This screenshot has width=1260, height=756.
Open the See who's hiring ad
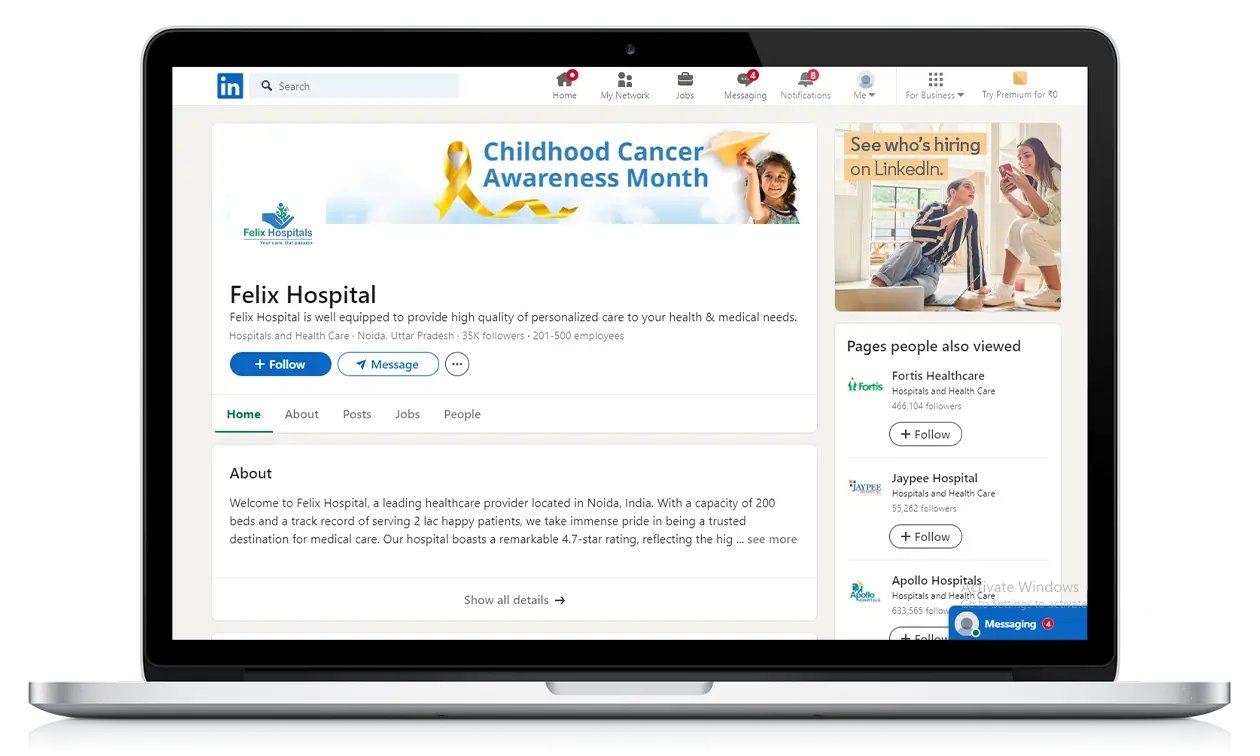(947, 217)
